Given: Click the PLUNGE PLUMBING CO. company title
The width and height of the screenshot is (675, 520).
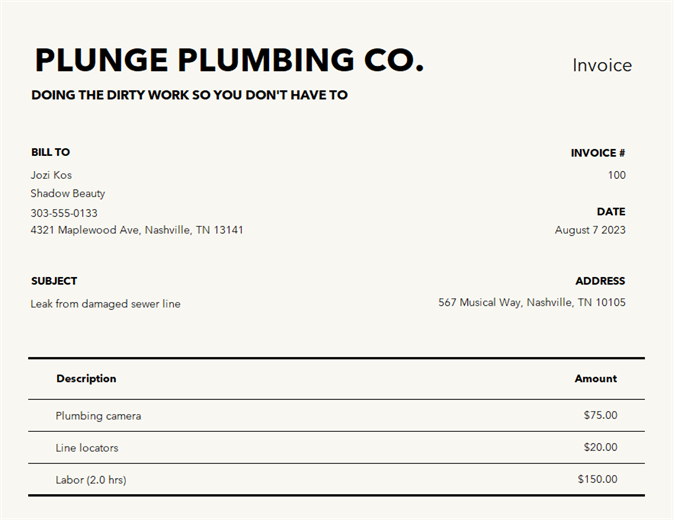Looking at the screenshot, I should click(x=229, y=60).
